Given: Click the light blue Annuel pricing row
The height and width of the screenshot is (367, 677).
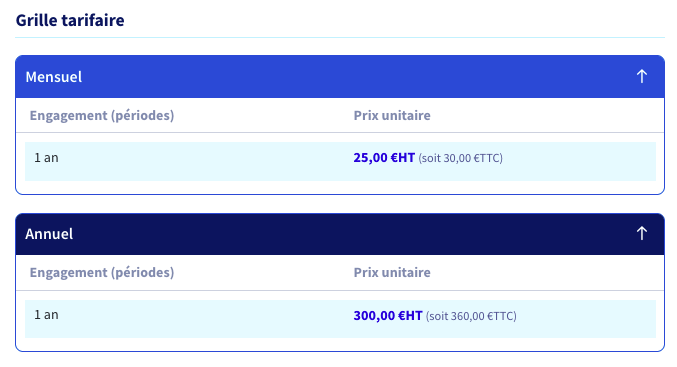Looking at the screenshot, I should (340, 319).
